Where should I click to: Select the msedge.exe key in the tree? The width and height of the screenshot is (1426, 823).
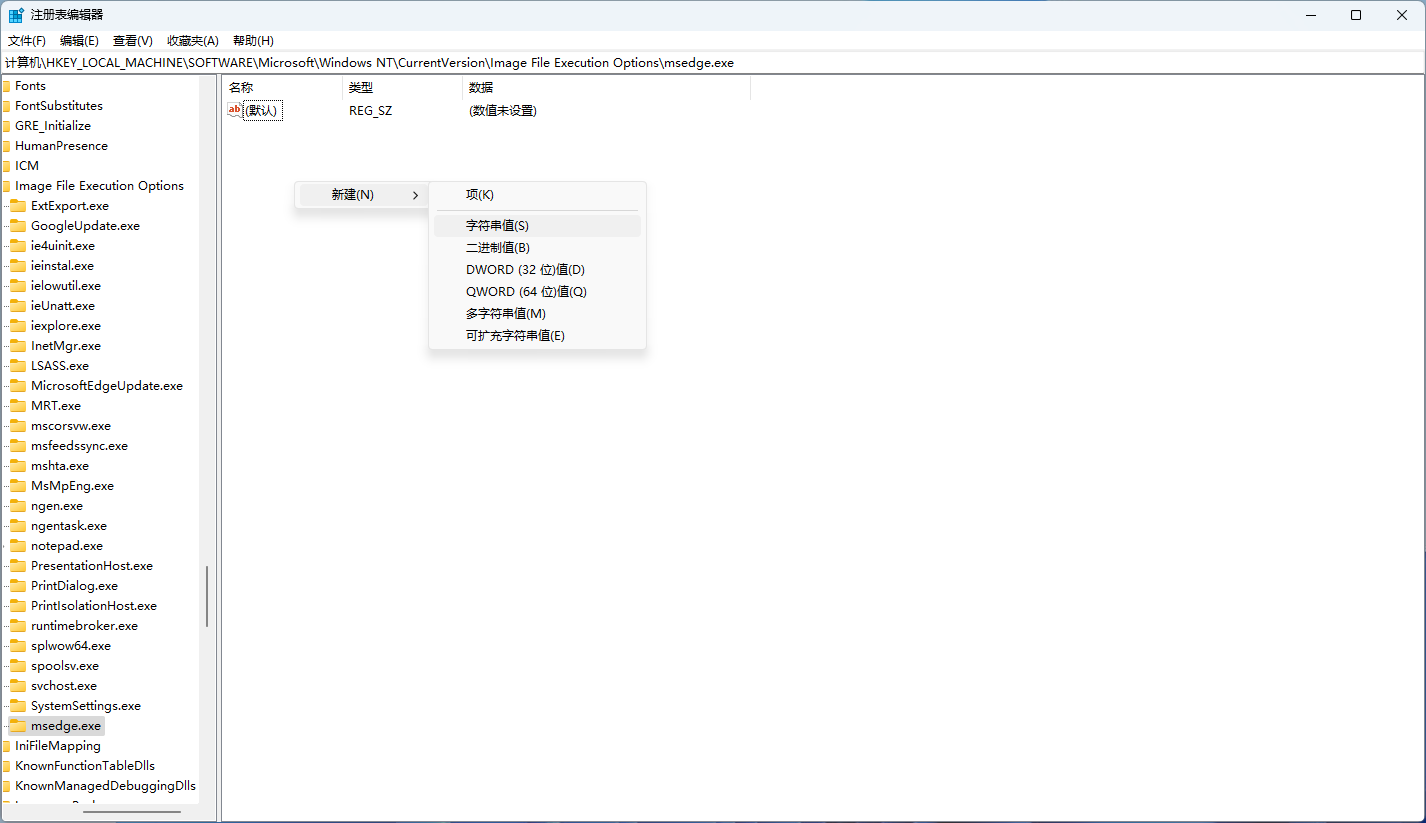(66, 725)
